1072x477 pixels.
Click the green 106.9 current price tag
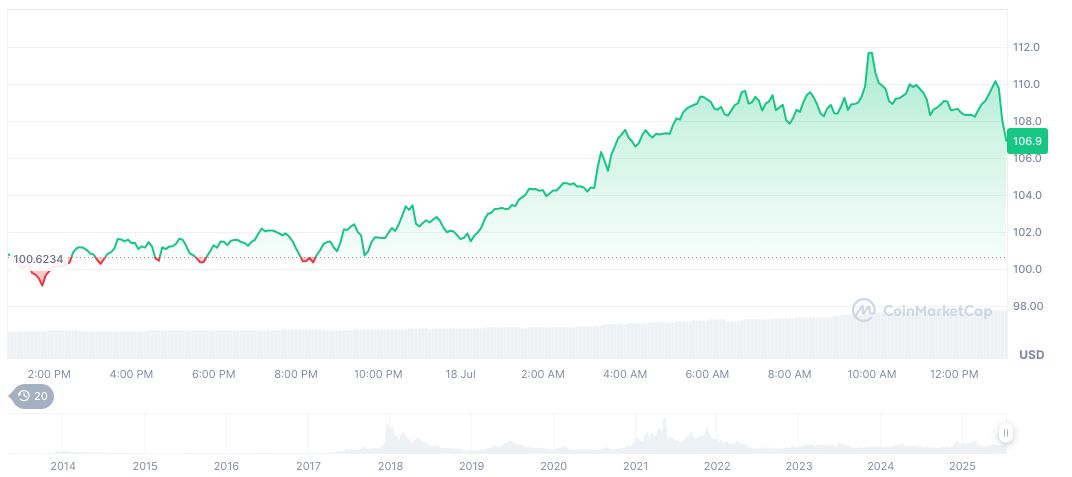coord(1027,141)
